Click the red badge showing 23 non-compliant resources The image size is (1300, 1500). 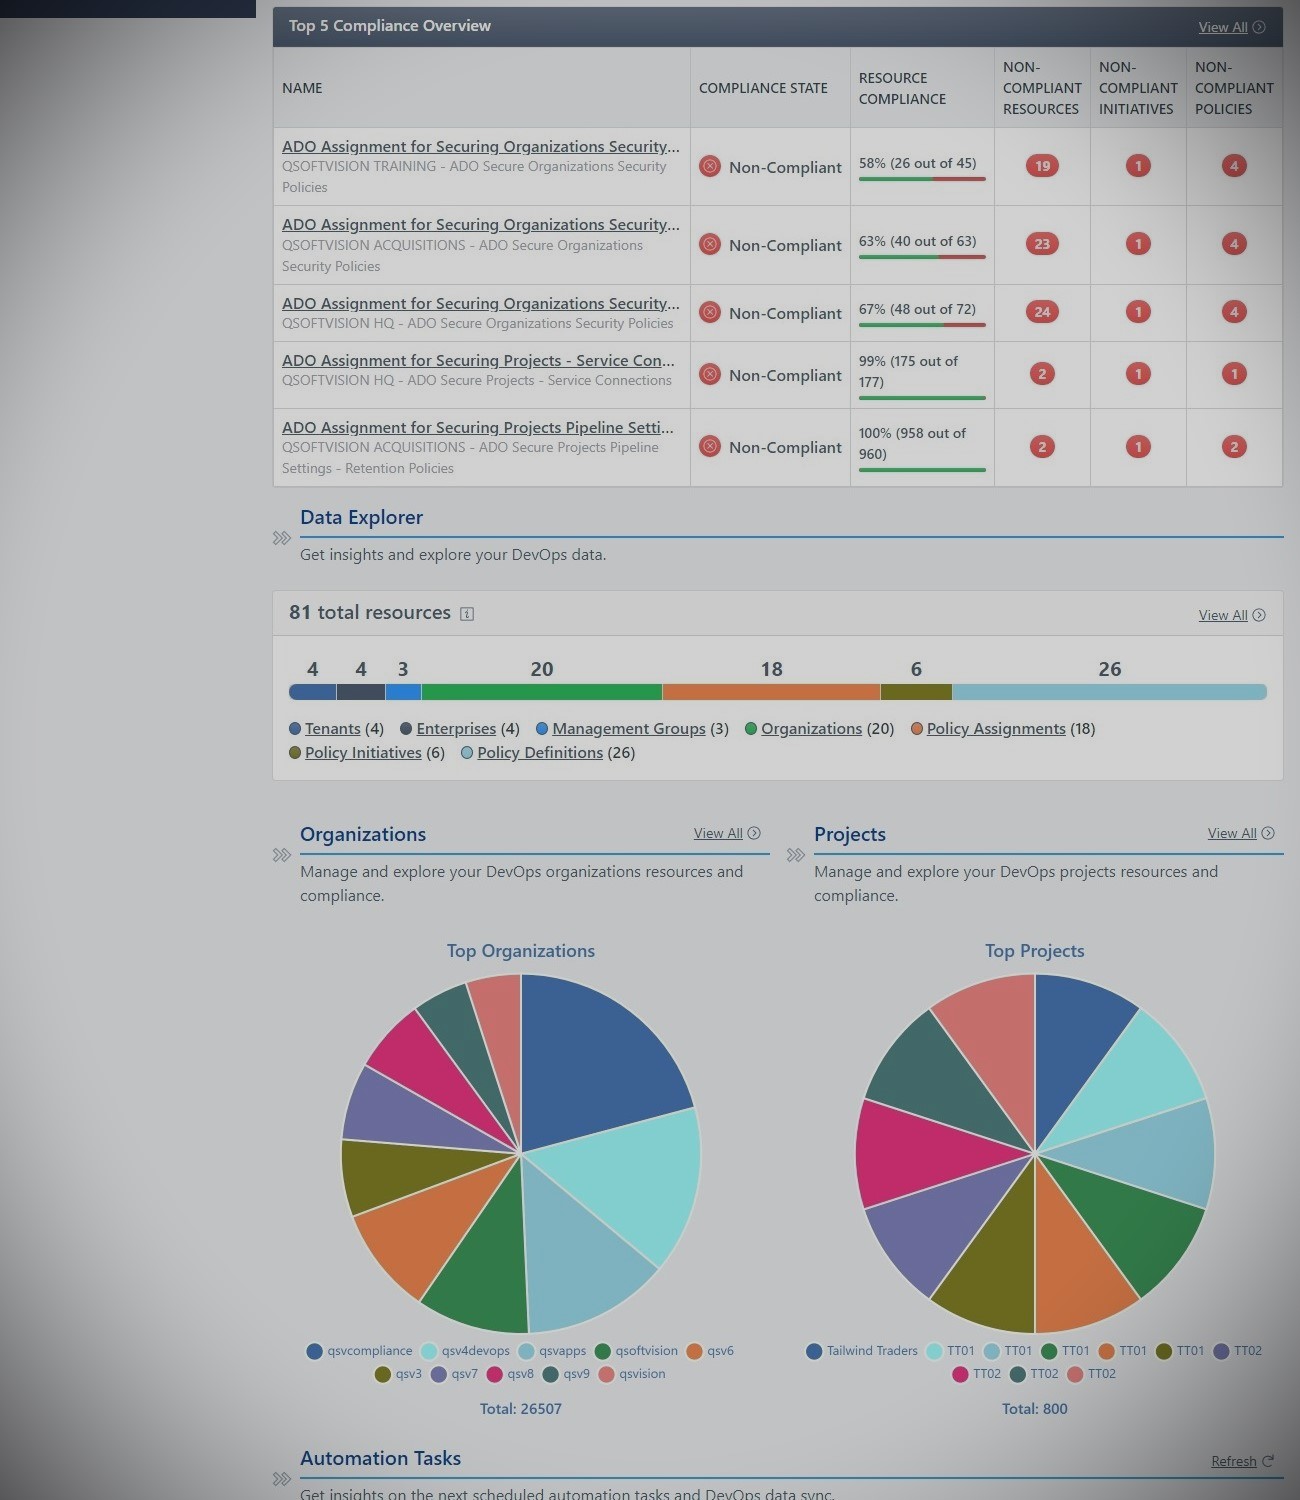click(x=1042, y=244)
